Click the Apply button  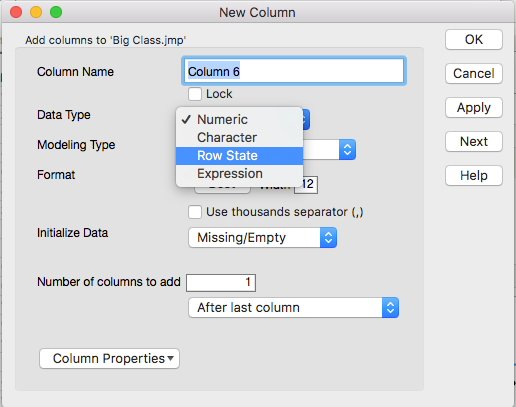tap(474, 108)
